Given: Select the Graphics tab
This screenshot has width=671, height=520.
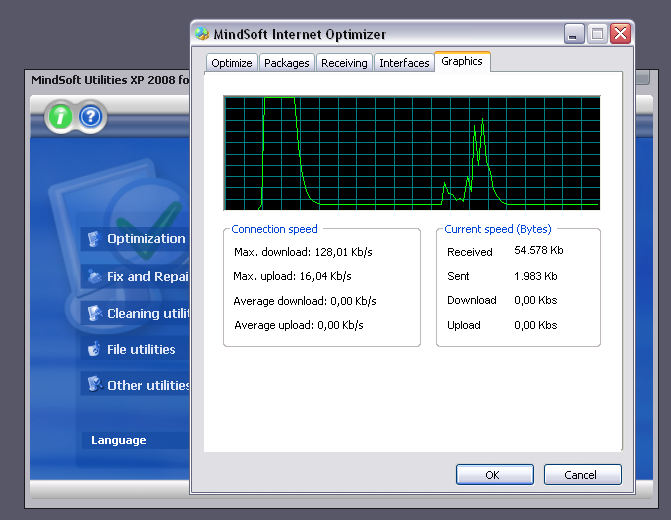Looking at the screenshot, I should (x=462, y=62).
